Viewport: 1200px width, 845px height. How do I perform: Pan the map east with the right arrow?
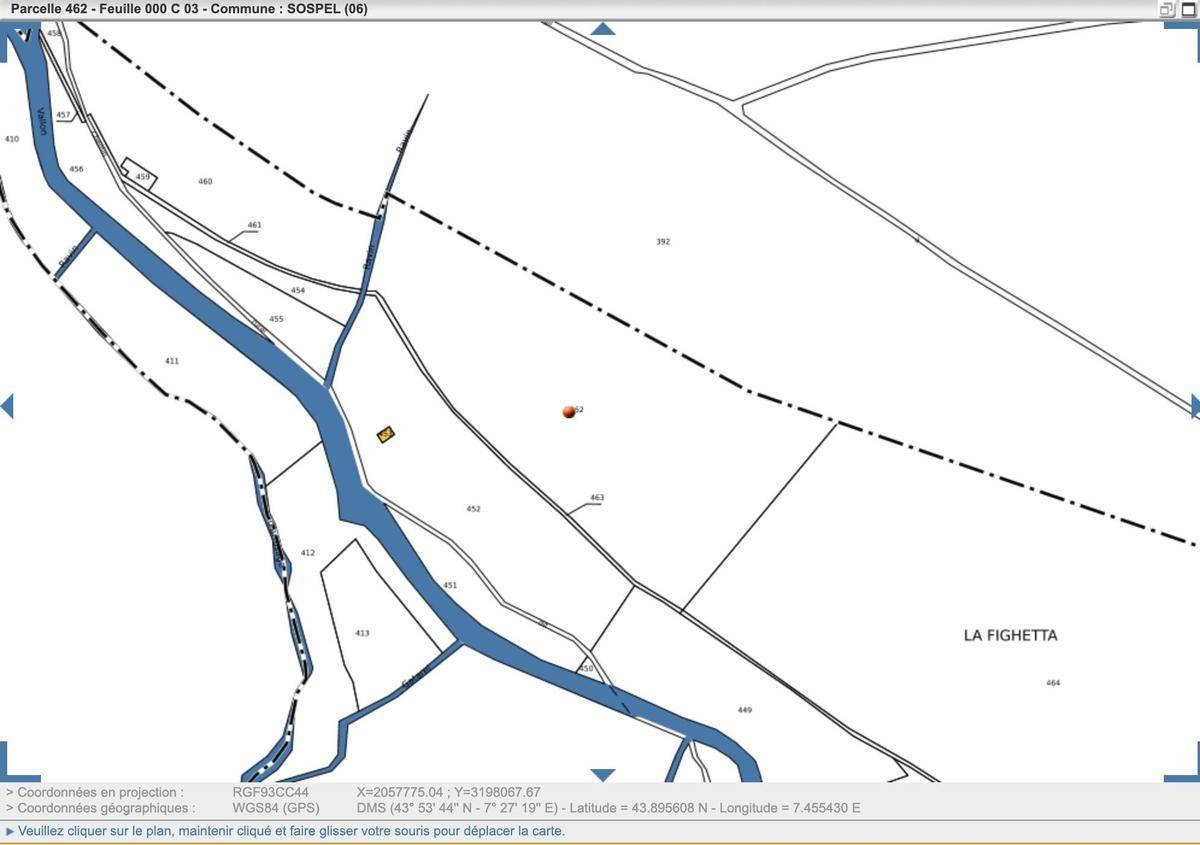pos(1195,406)
